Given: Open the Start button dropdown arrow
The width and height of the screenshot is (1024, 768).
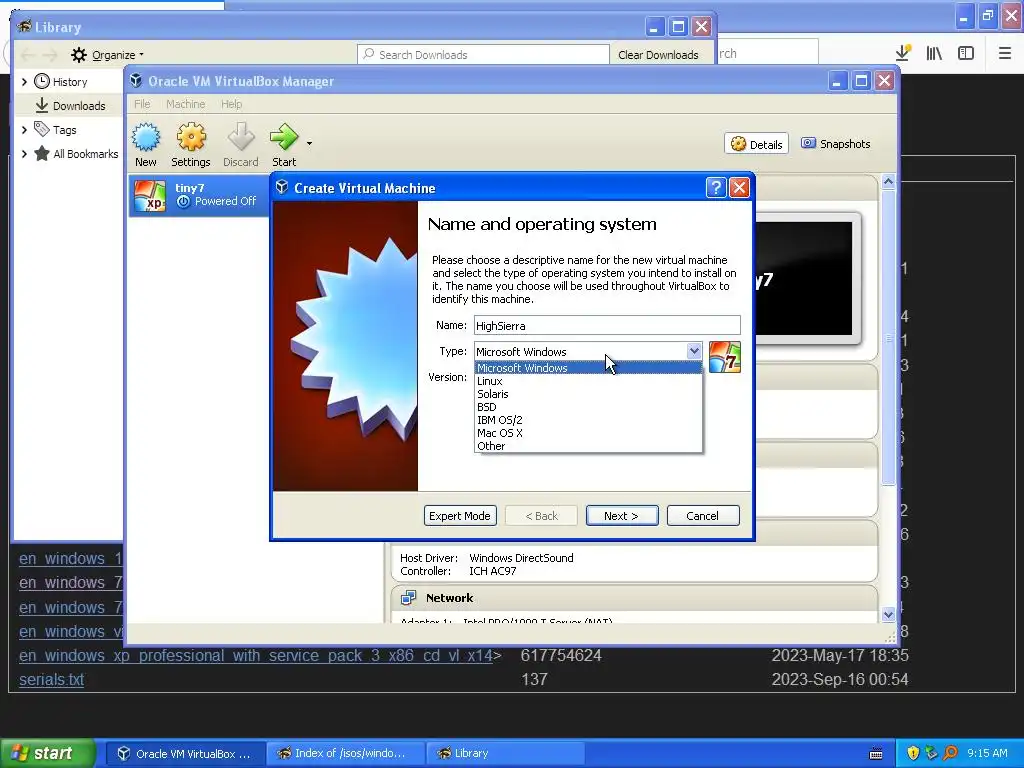Looking at the screenshot, I should click(310, 143).
